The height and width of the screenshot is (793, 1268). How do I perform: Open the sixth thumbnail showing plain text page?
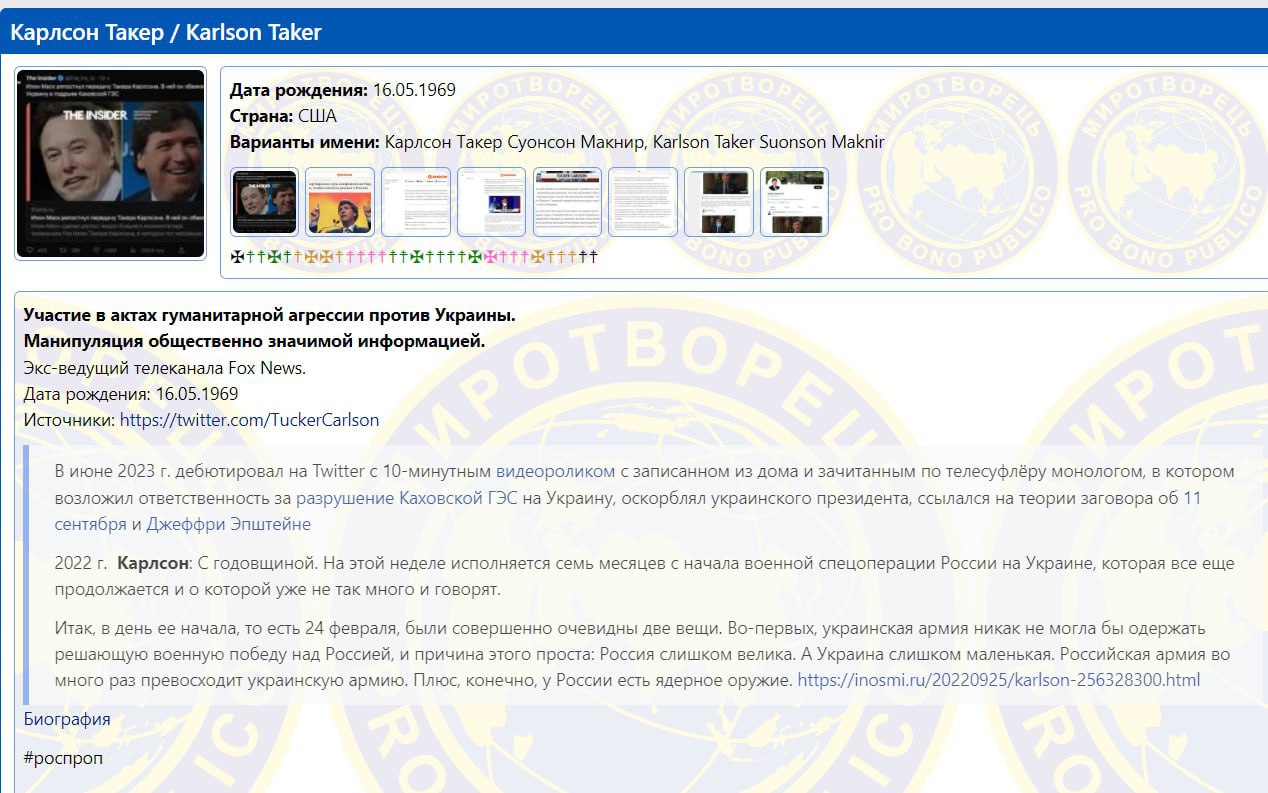(643, 201)
